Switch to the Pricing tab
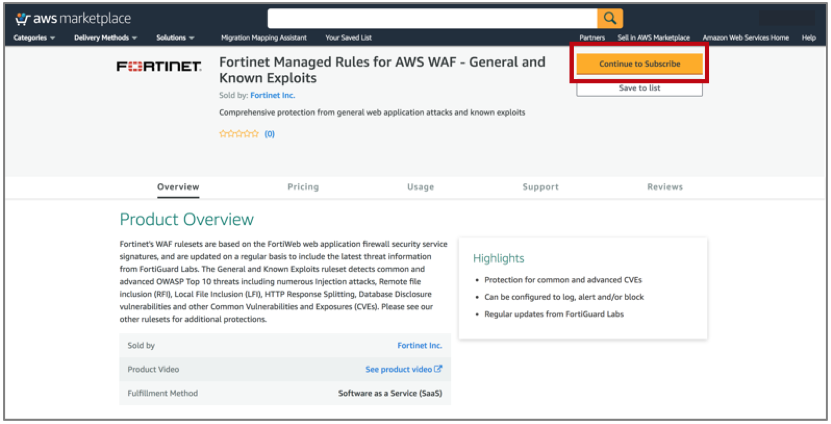 click(303, 187)
